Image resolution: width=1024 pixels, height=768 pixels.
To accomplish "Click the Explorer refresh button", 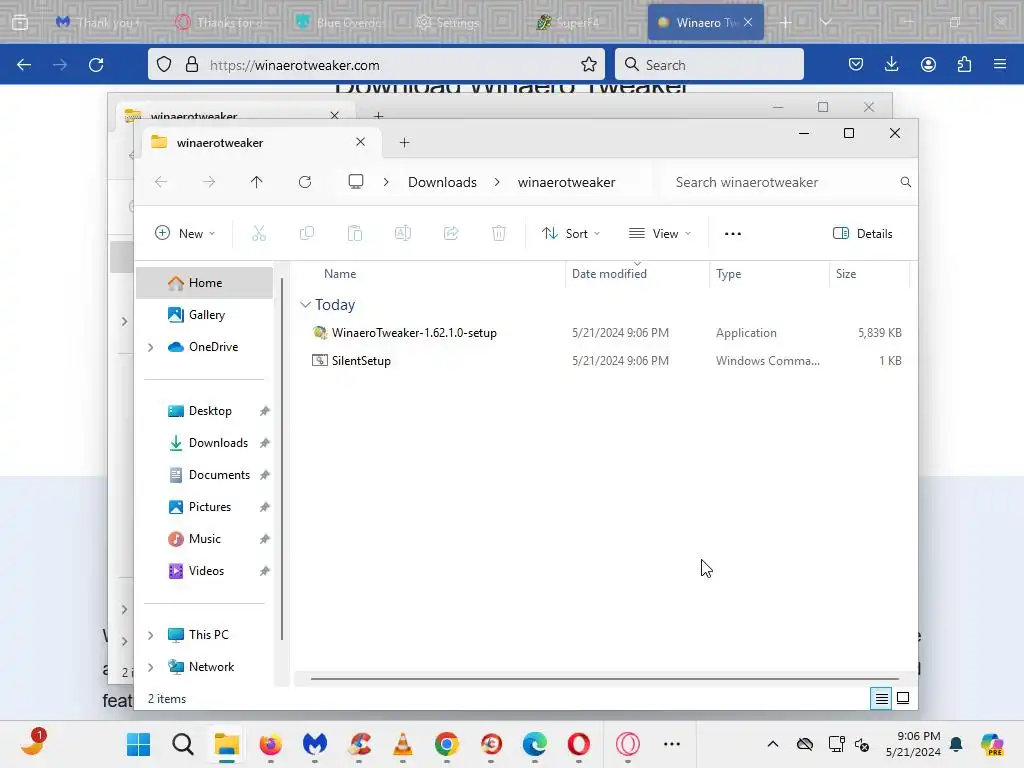I will [x=305, y=182].
